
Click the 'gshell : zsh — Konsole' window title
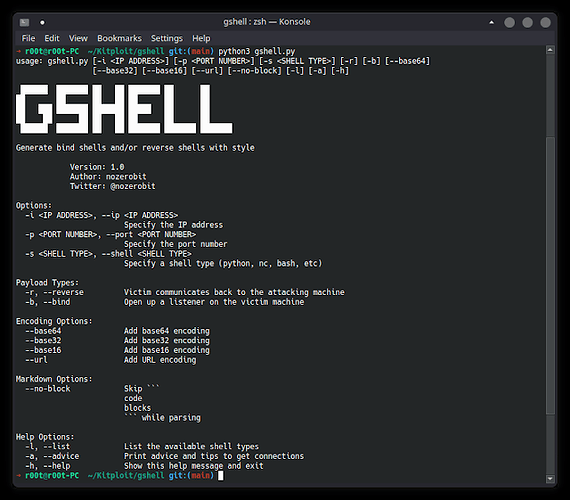coord(267,22)
